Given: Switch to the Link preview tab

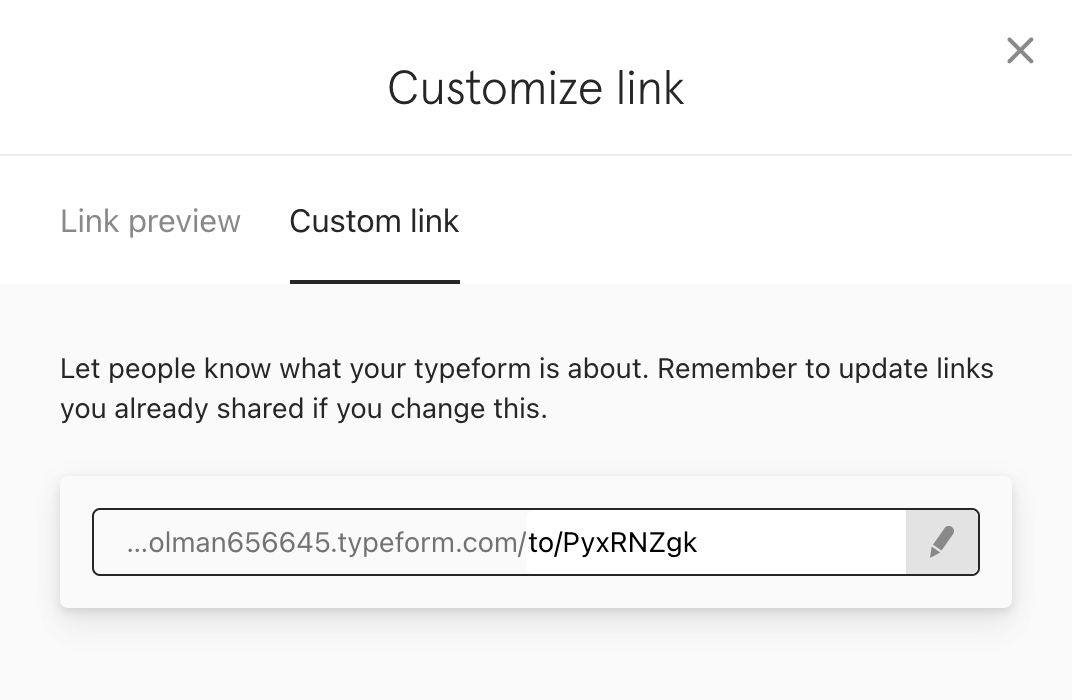Looking at the screenshot, I should coord(150,221).
